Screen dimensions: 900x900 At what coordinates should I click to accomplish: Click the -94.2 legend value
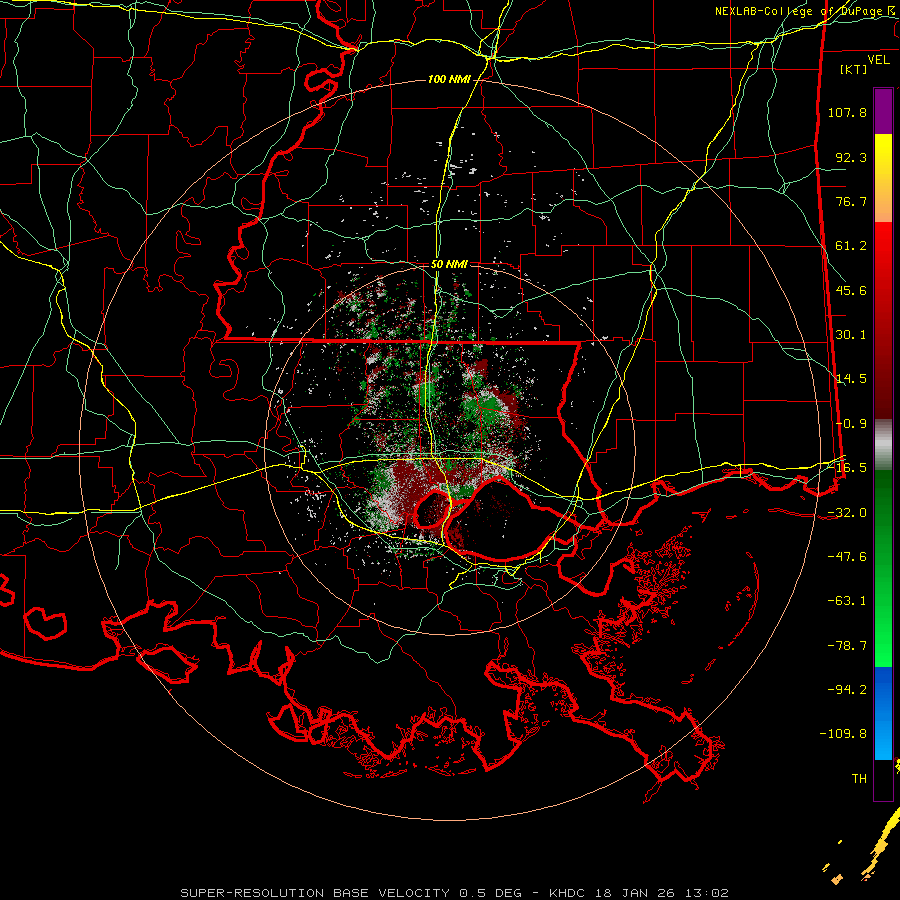tap(847, 690)
